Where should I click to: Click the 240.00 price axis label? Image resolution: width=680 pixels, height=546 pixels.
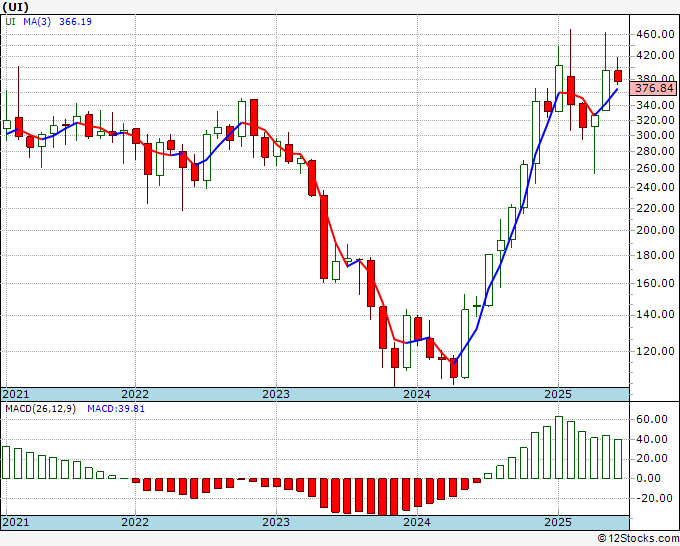coord(655,187)
